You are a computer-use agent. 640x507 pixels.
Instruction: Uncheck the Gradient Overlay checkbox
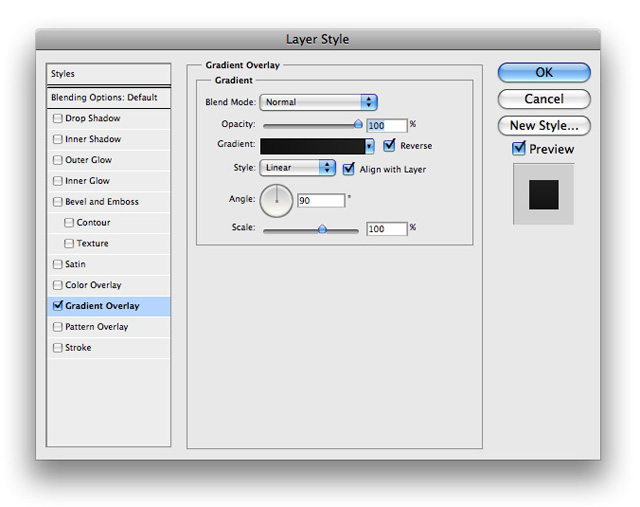click(58, 305)
